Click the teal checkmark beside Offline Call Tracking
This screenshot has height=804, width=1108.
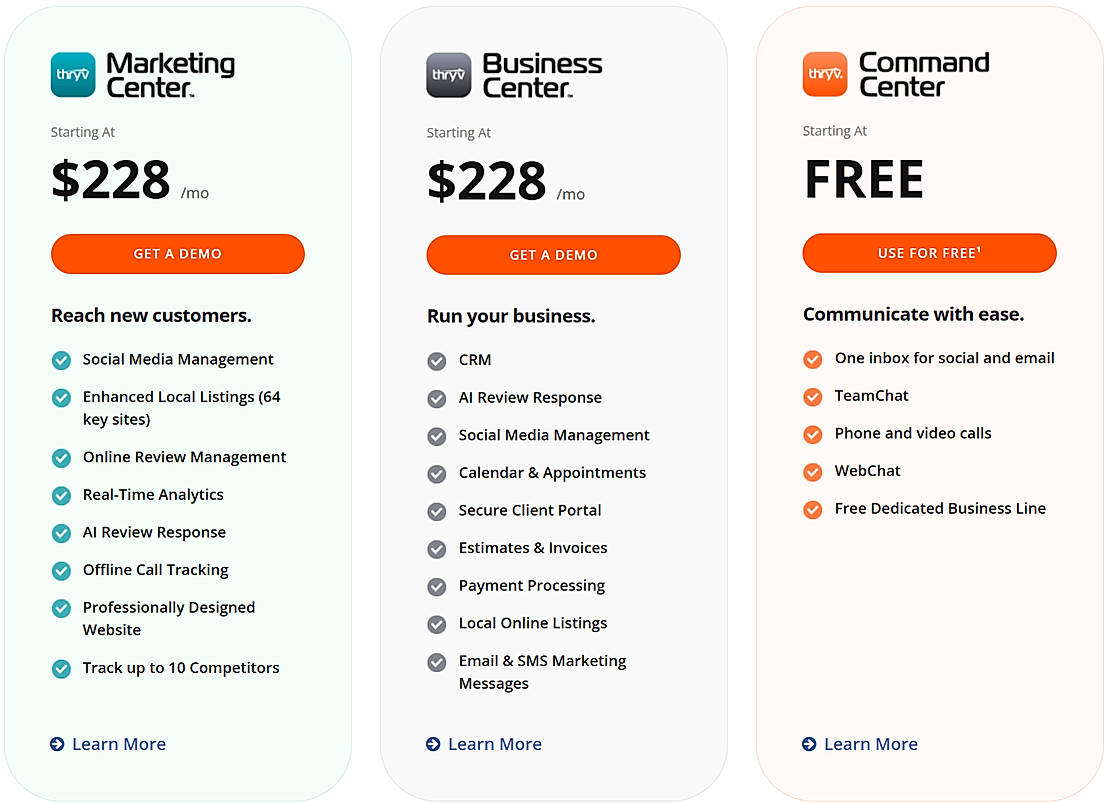click(61, 570)
